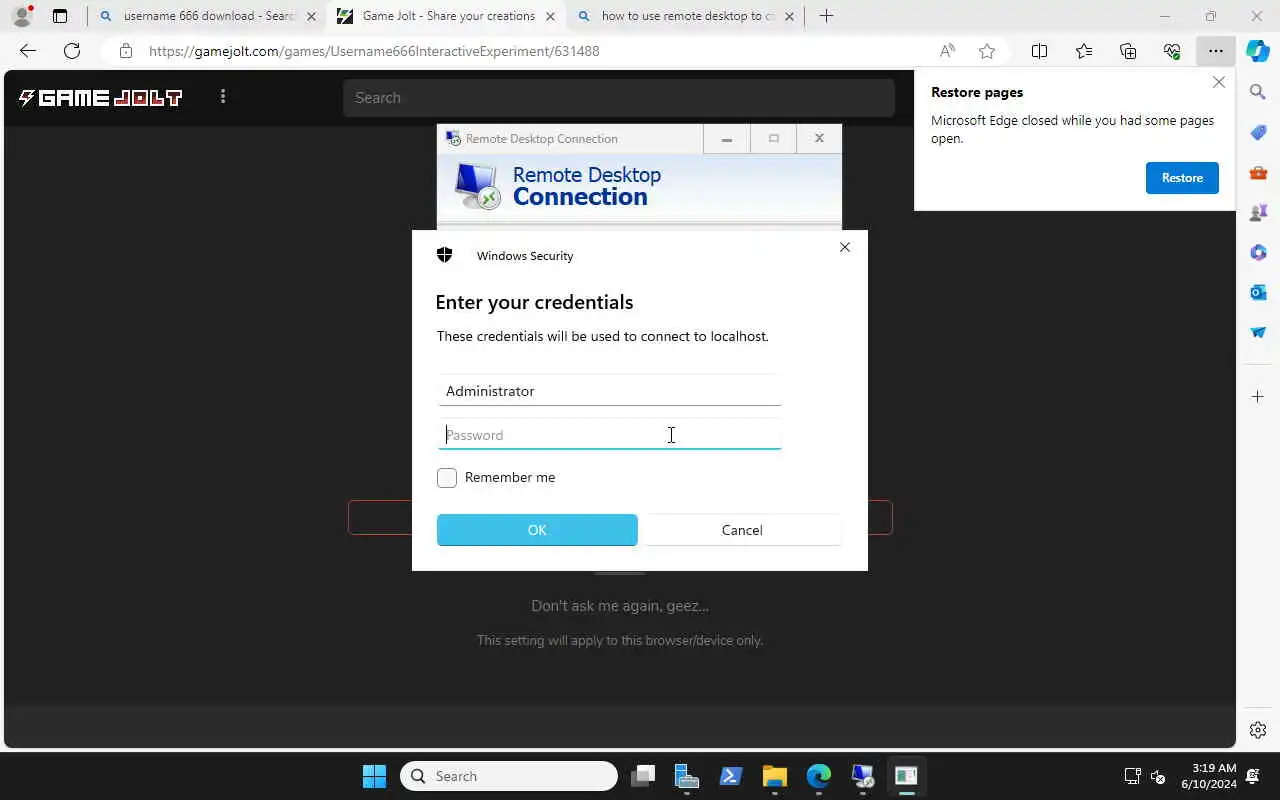Screen dimensions: 1280x800
Task: Open sidebar Search icon
Action: coord(1258,92)
